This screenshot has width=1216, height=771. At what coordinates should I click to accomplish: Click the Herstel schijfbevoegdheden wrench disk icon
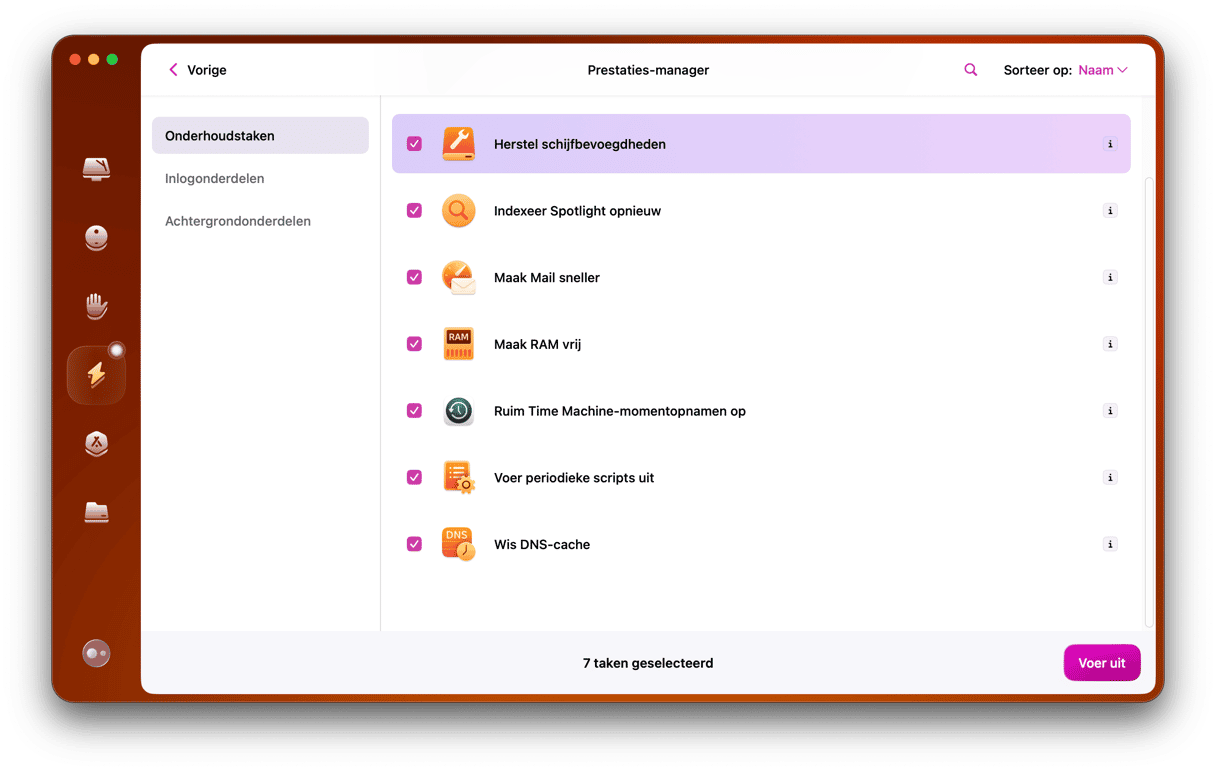tap(458, 144)
